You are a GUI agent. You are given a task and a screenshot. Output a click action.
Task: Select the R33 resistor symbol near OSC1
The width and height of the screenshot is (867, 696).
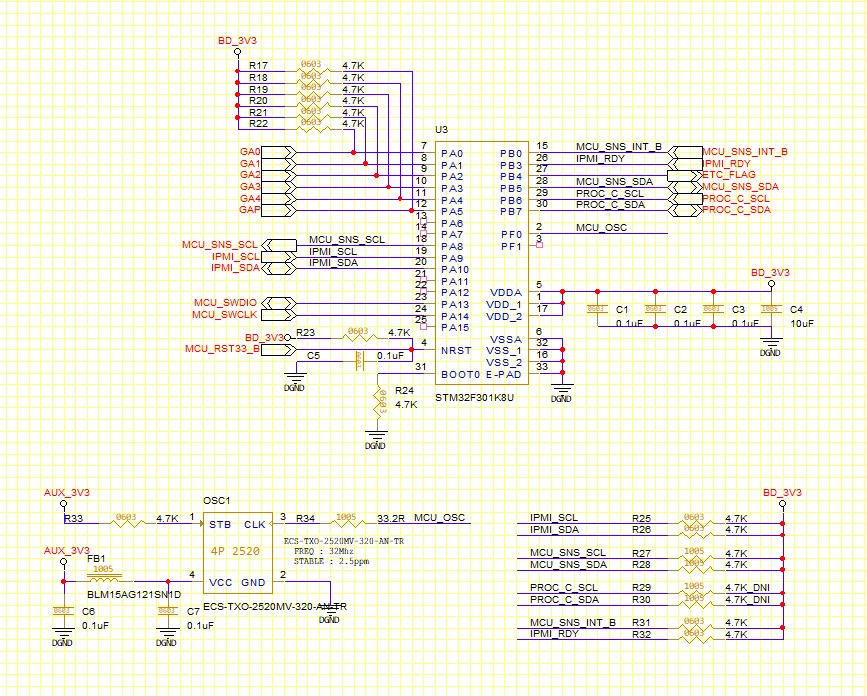[127, 524]
